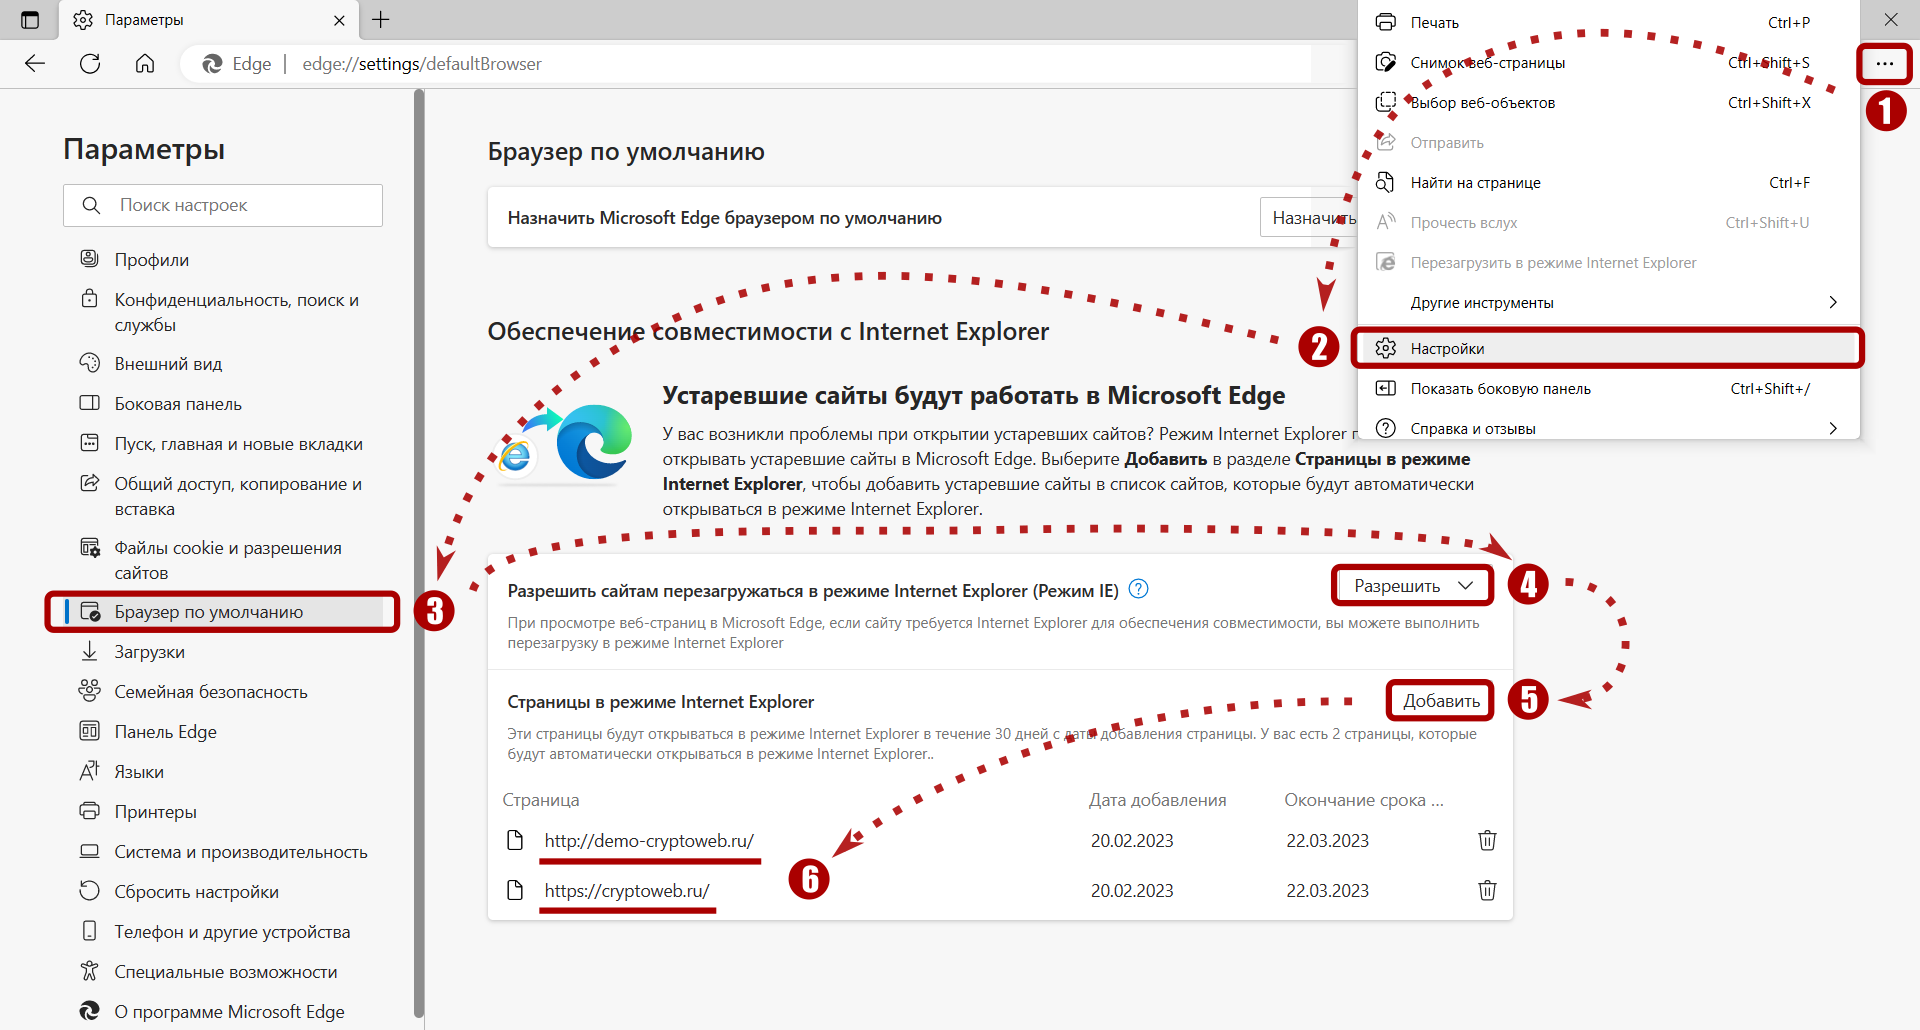Image resolution: width=1920 pixels, height=1030 pixels.
Task: Click the Поиск настроек search field
Action: coord(223,205)
